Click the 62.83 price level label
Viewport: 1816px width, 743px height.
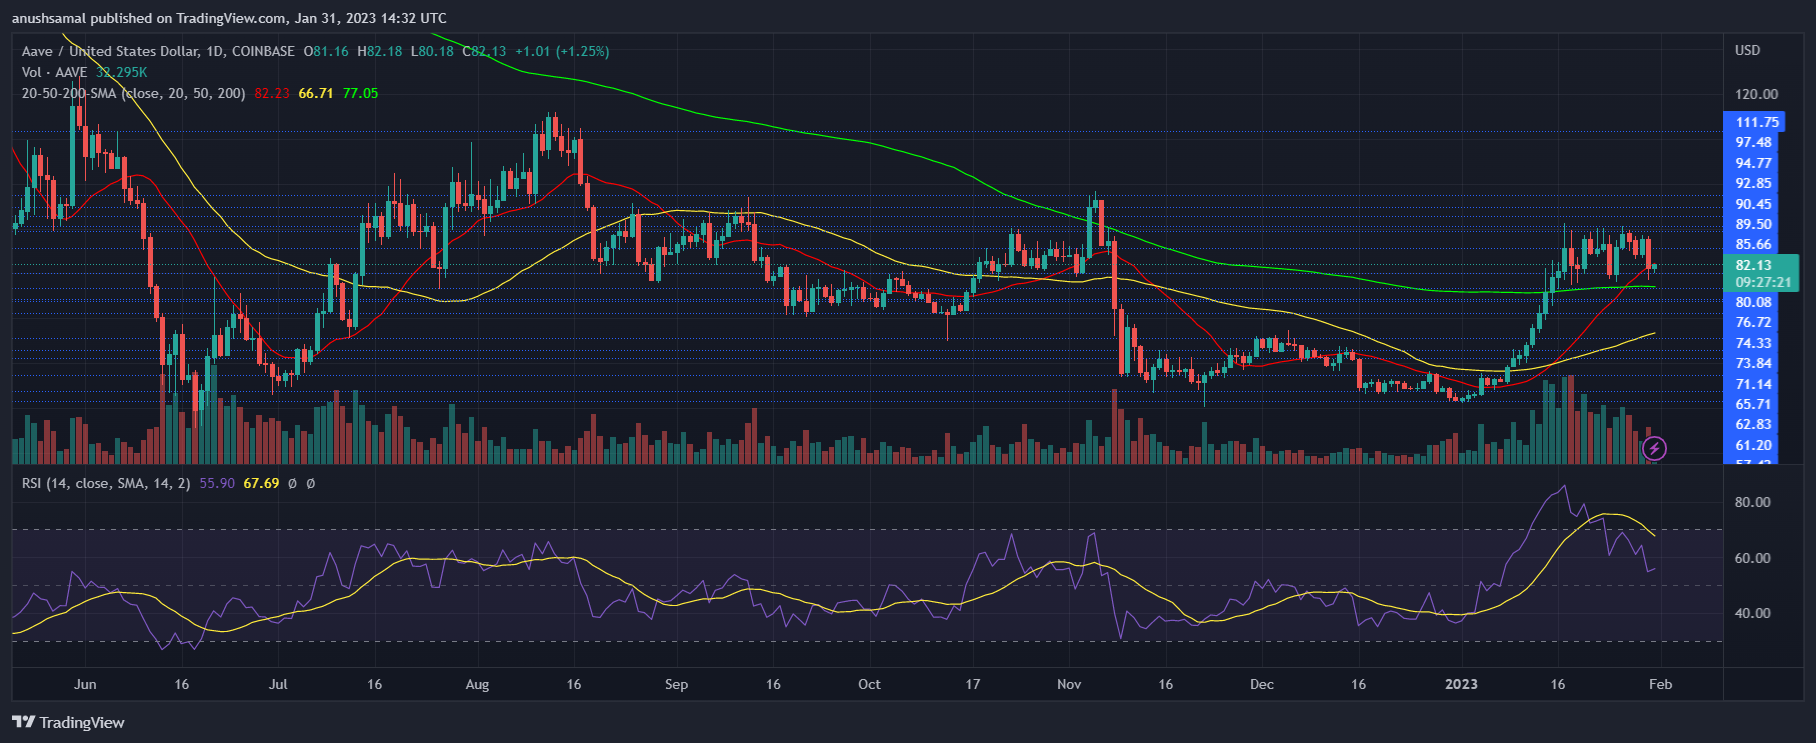coord(1753,424)
